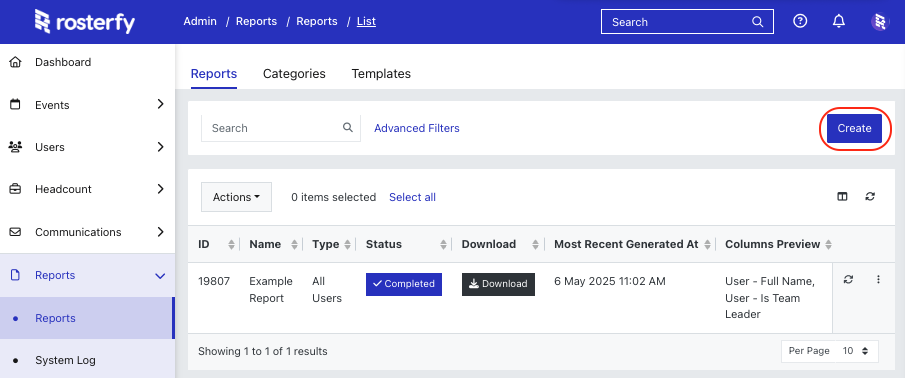Open the help question mark icon

[x=799, y=21]
